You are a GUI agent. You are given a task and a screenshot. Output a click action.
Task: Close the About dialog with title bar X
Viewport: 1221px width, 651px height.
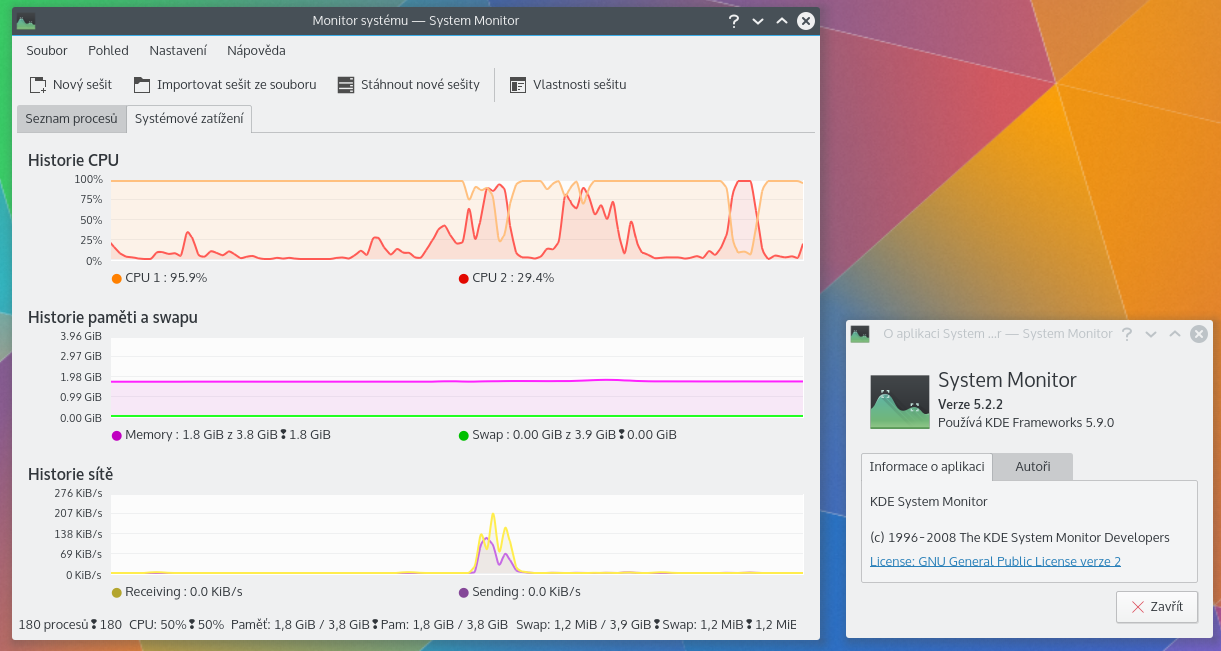1198,334
